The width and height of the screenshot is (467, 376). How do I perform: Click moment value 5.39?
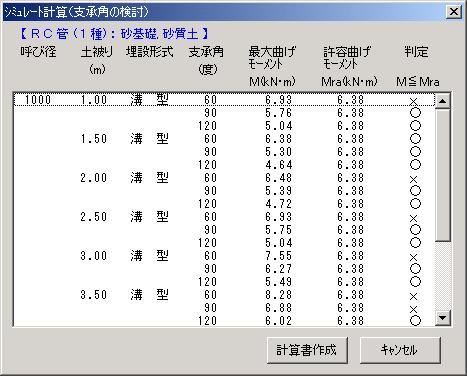point(279,191)
